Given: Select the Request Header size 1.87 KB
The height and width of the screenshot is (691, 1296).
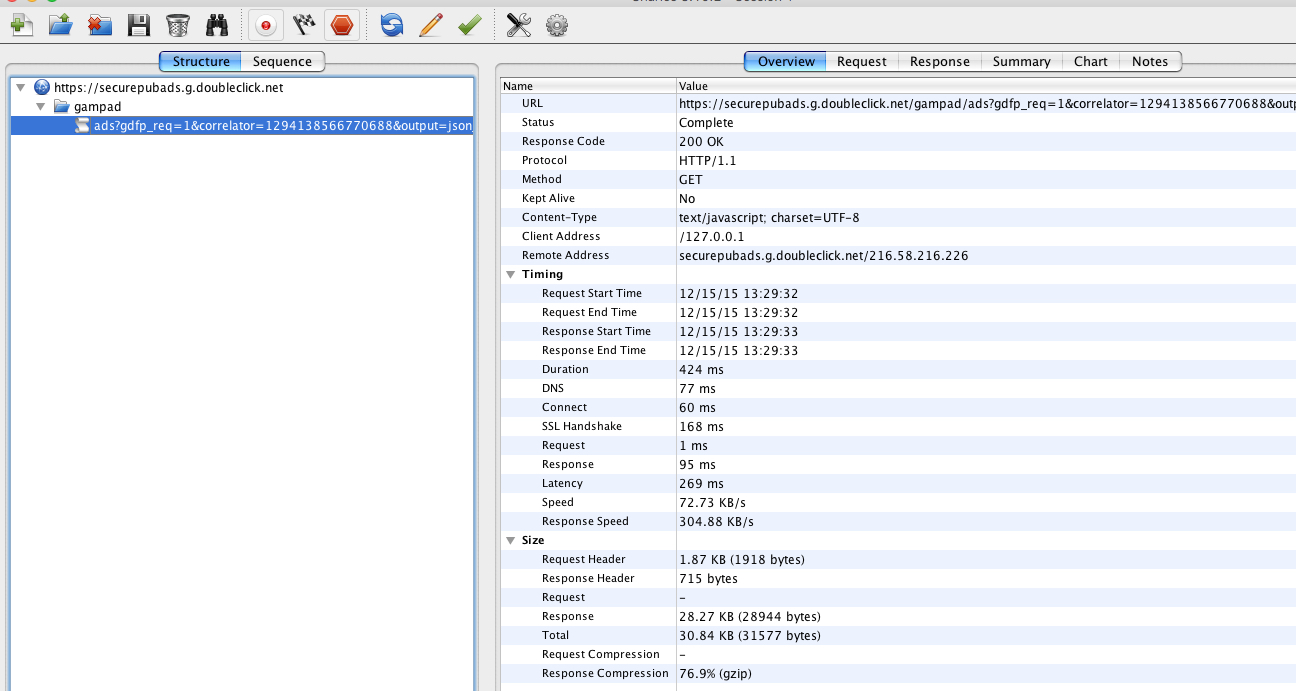Looking at the screenshot, I should click(x=741, y=559).
